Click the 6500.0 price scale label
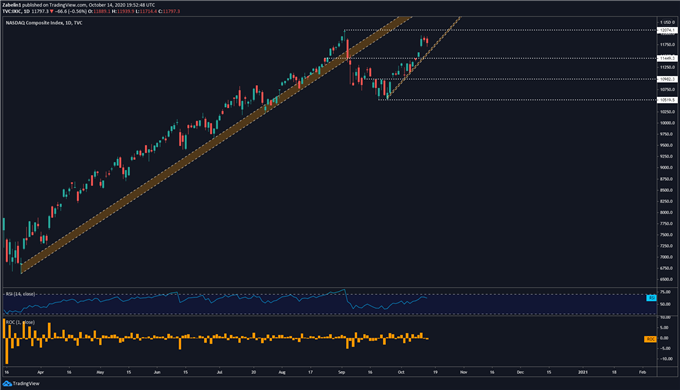The height and width of the screenshot is (390, 680). click(667, 280)
